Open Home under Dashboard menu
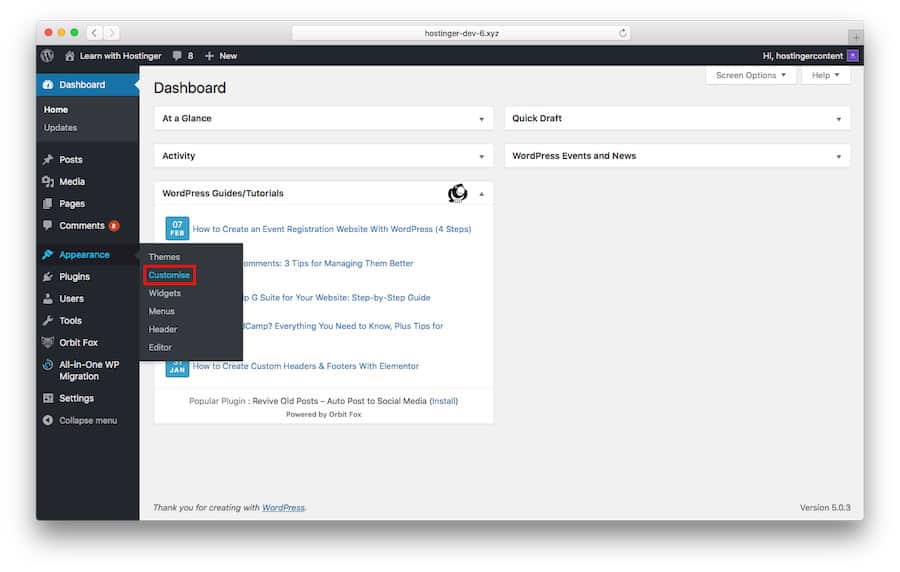The width and height of the screenshot is (900, 572). pos(56,109)
